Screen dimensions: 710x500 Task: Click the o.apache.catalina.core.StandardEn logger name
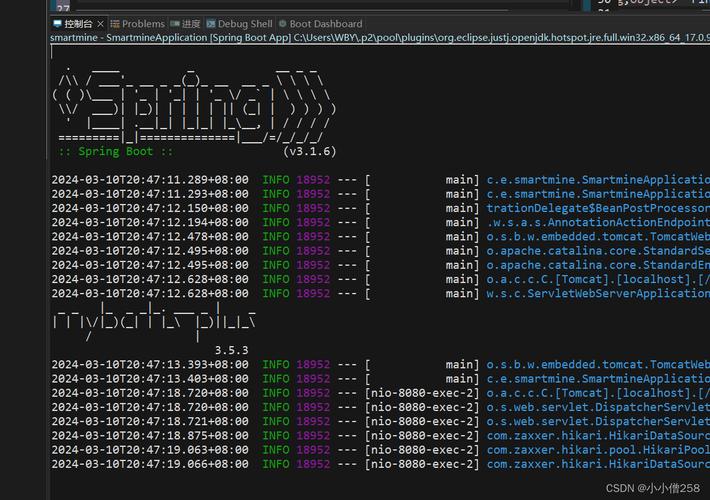[598, 265]
